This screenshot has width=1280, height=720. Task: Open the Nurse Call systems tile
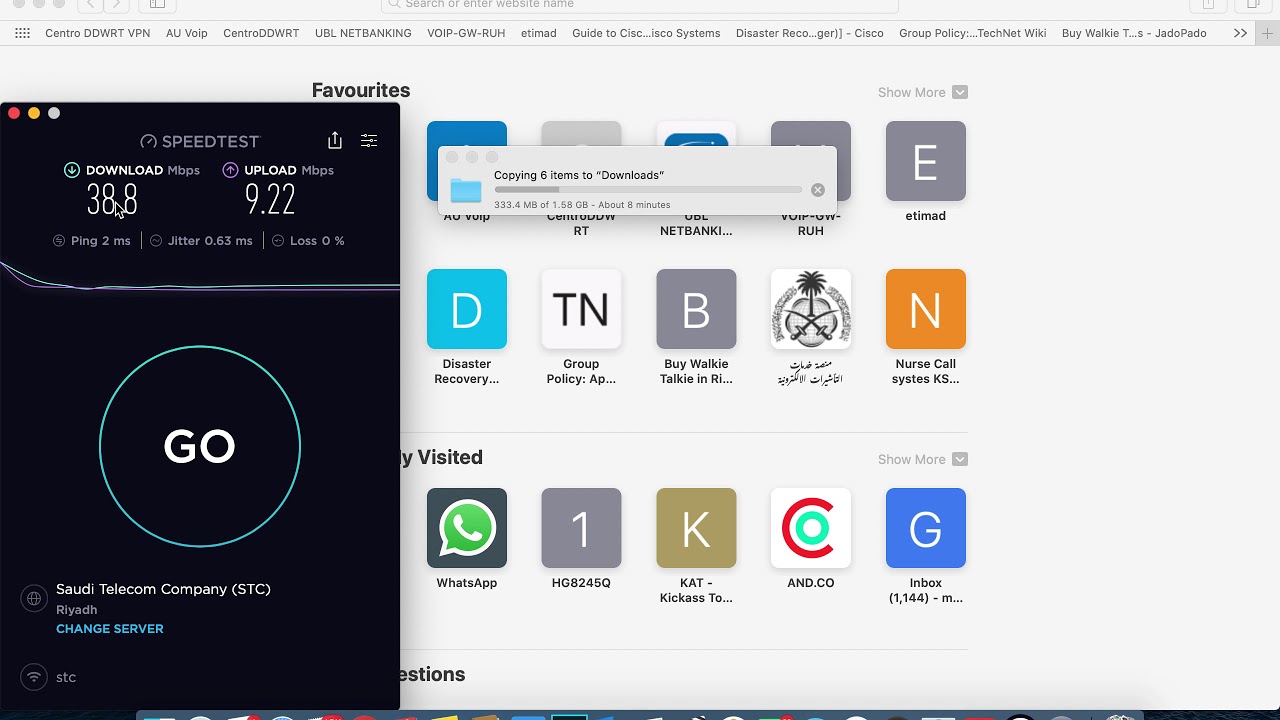pyautogui.click(x=926, y=309)
